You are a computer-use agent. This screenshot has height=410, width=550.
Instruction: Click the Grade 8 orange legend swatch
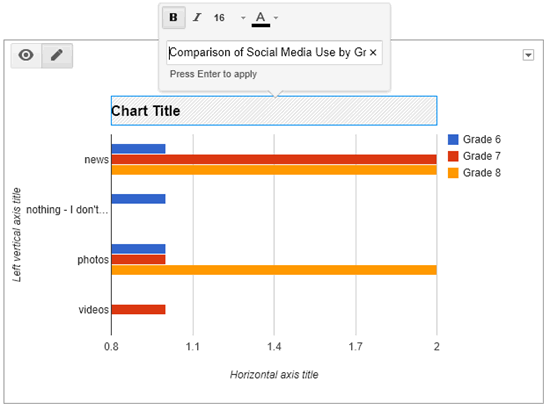click(453, 173)
